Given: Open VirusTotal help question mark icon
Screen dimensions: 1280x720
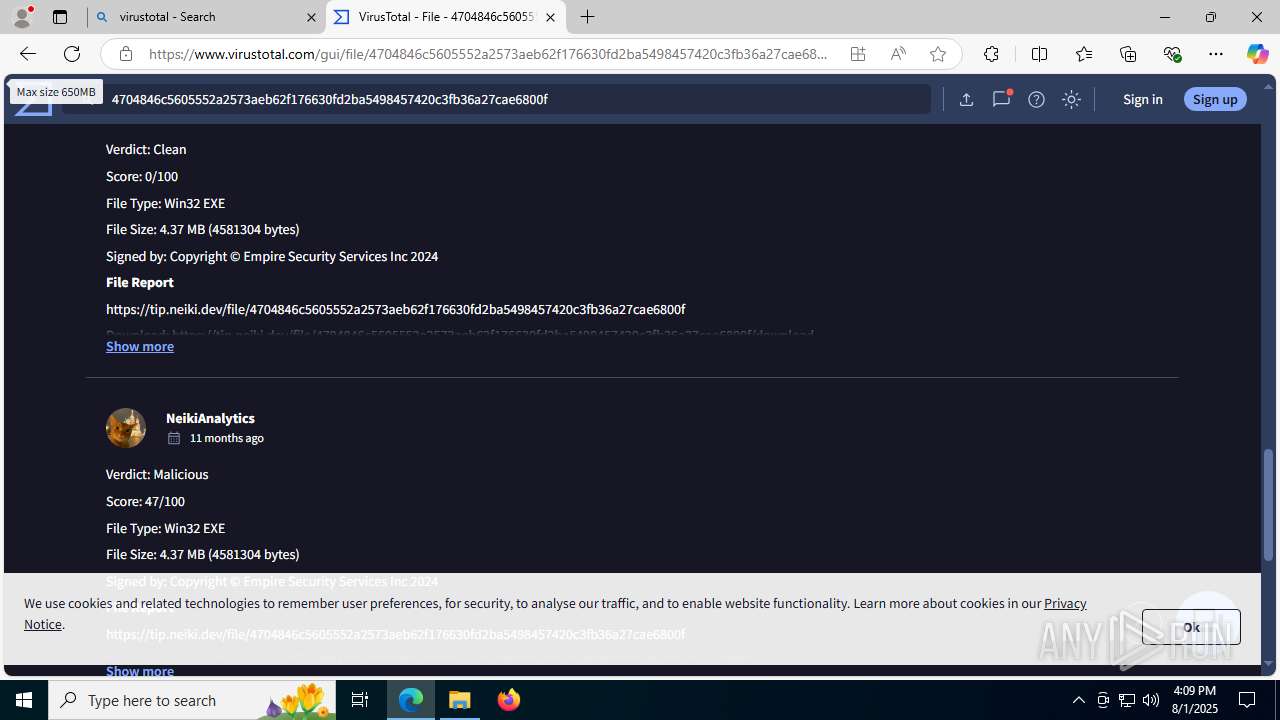Looking at the screenshot, I should [x=1036, y=99].
